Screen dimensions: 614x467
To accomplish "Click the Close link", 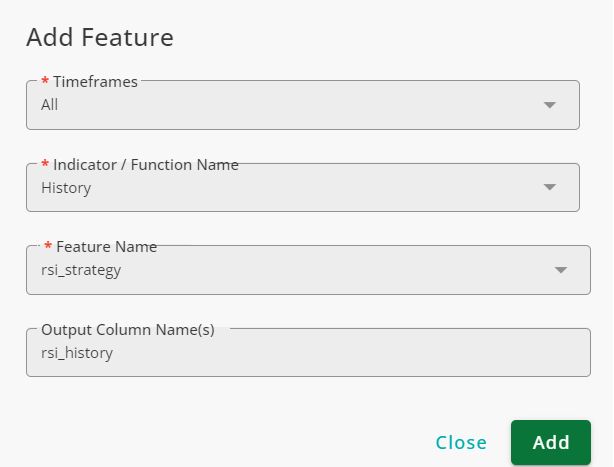I will point(461,443).
